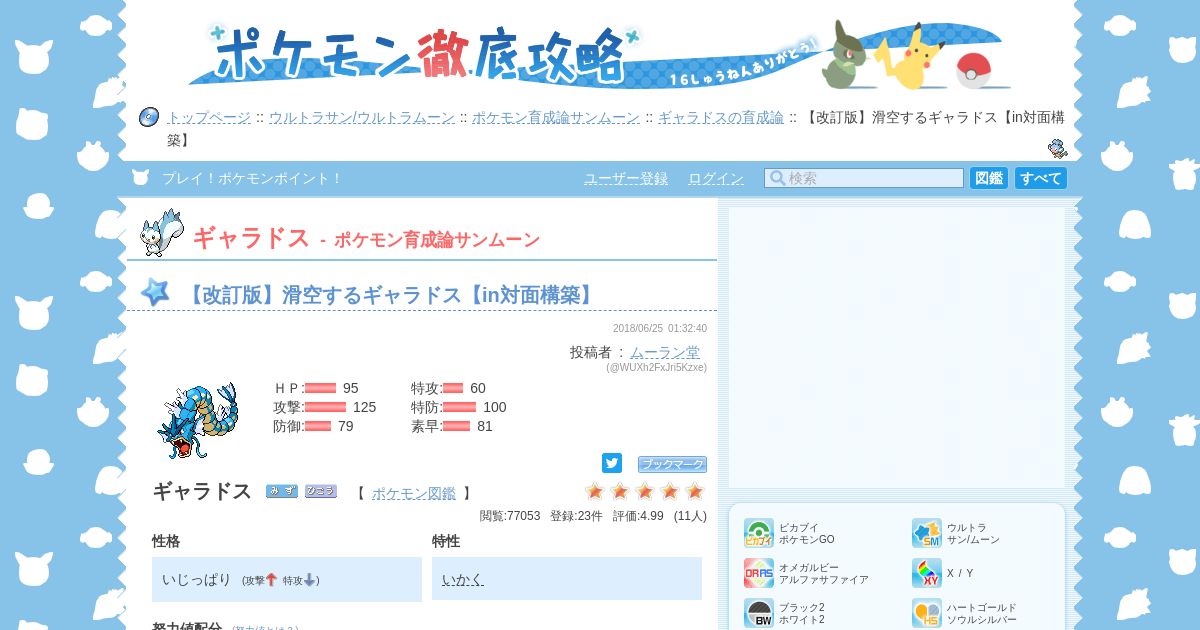This screenshot has width=1200, height=630.
Task: Open ポケモン図鑑 link
Action: (414, 493)
